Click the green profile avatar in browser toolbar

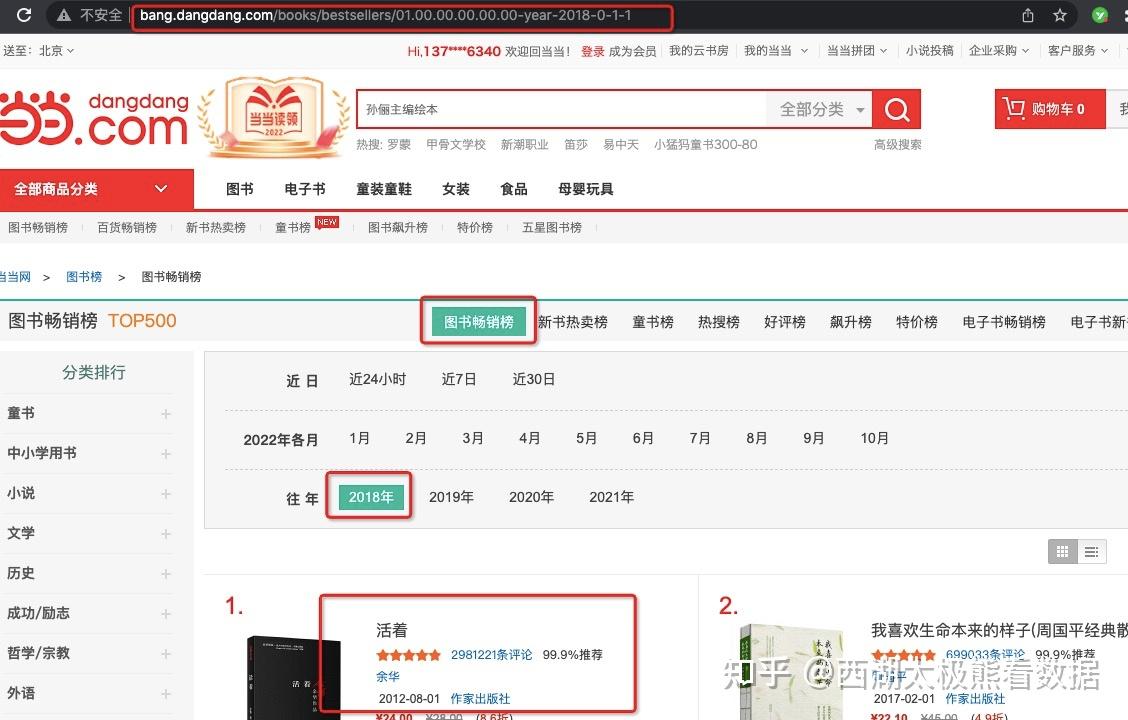1099,16
